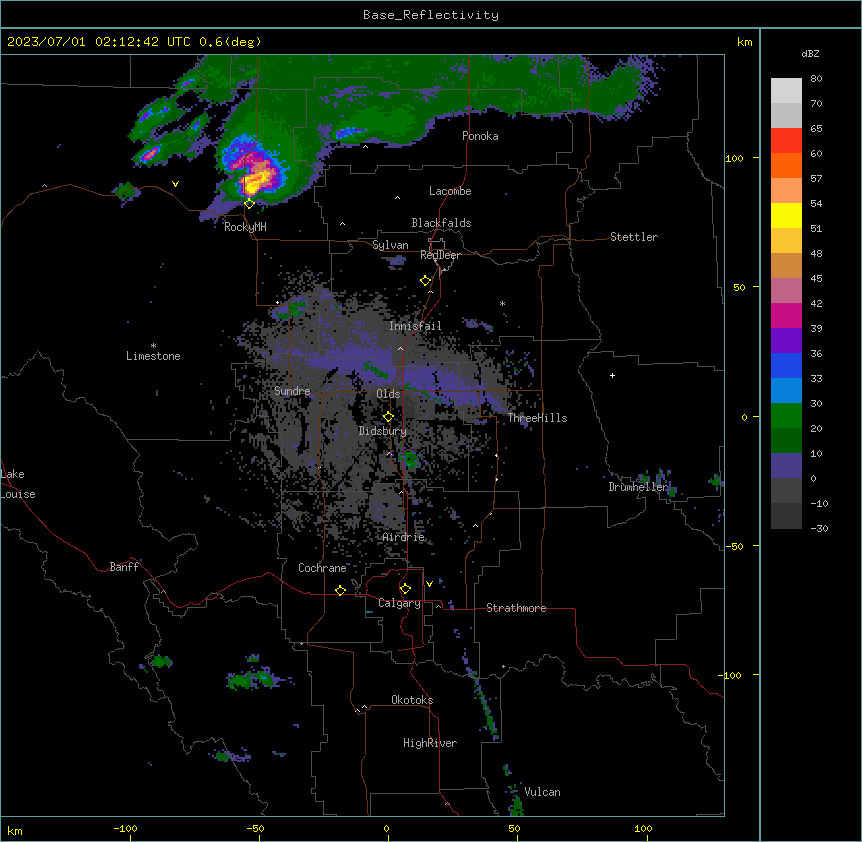862x842 pixels.
Task: Click the yellow diamond marker above Calgary label
Action: [405, 589]
